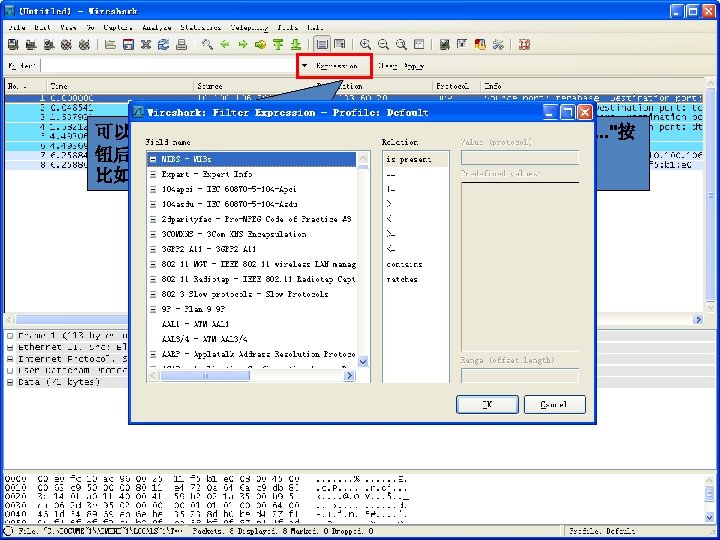Open capture options from the toolbar
The image size is (720, 540).
(x=31, y=45)
